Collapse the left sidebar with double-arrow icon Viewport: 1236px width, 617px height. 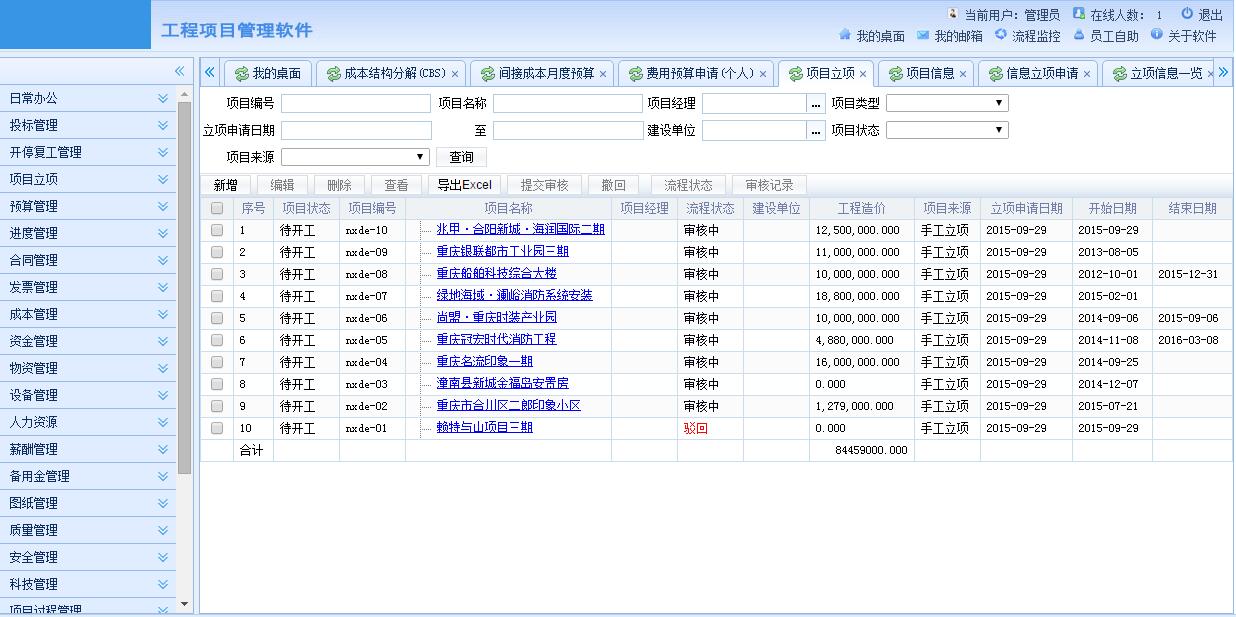pyautogui.click(x=179, y=71)
